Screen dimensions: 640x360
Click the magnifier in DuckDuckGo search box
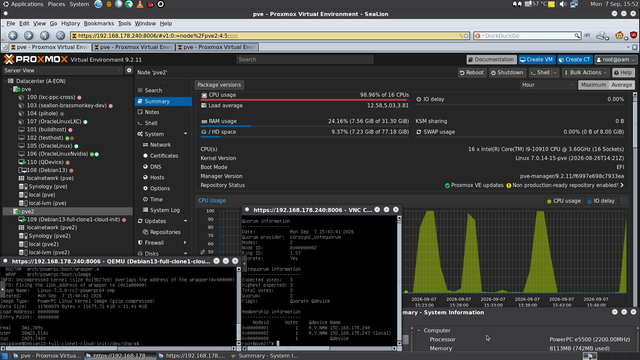(x=577, y=36)
